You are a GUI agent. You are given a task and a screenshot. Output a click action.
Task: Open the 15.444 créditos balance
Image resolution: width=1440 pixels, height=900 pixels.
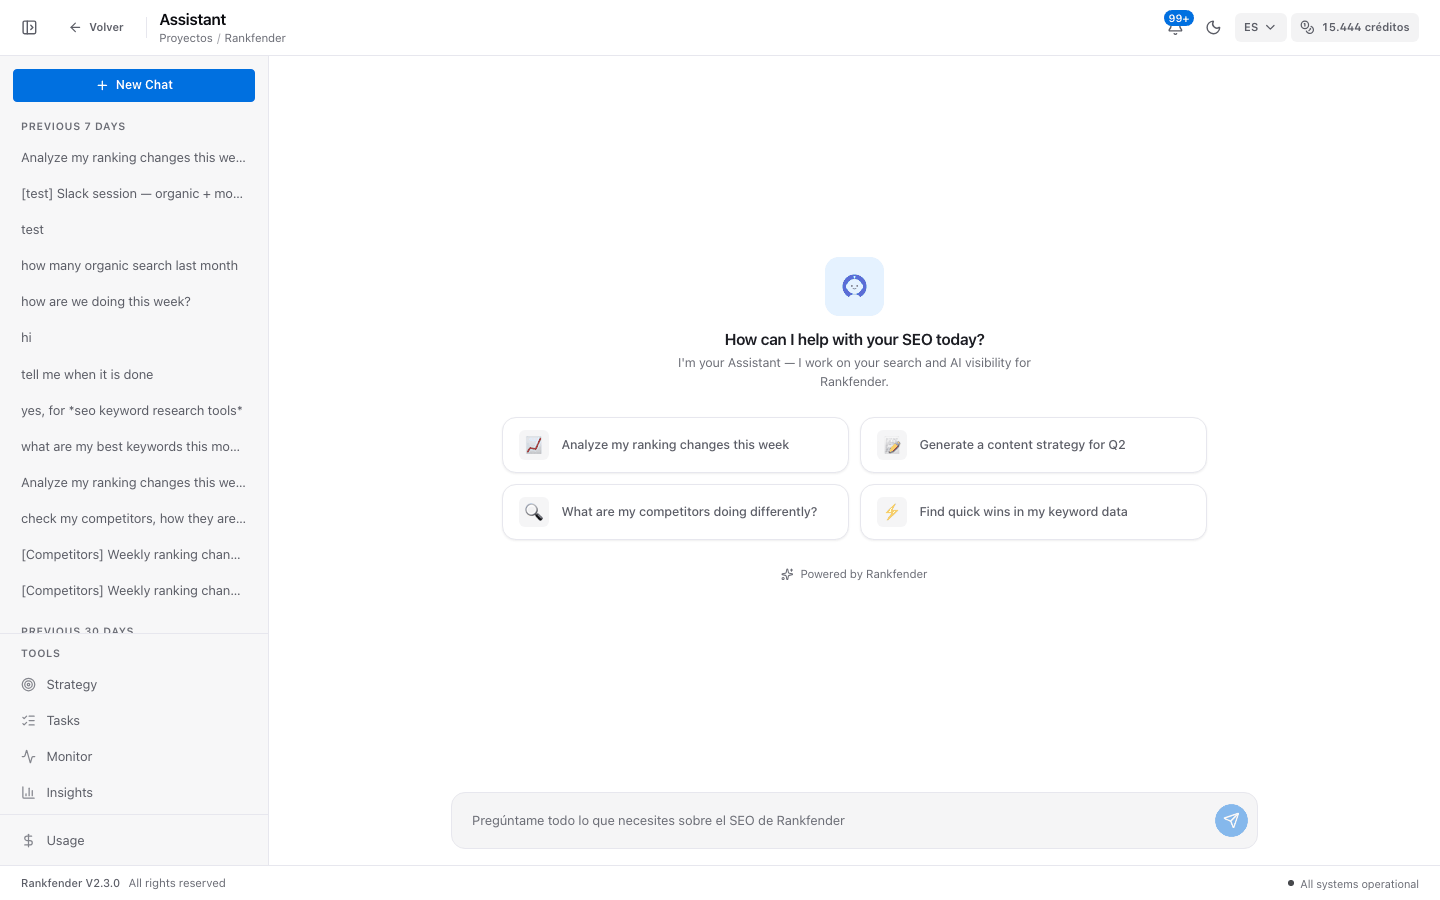point(1355,28)
